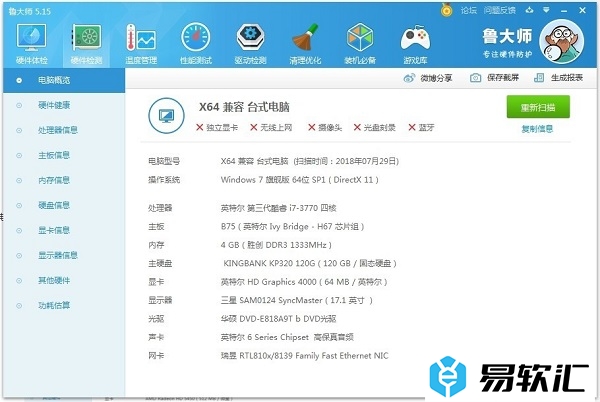The height and width of the screenshot is (402, 600).
Task: Open 装机必备 essential software cube icon
Action: pos(360,38)
